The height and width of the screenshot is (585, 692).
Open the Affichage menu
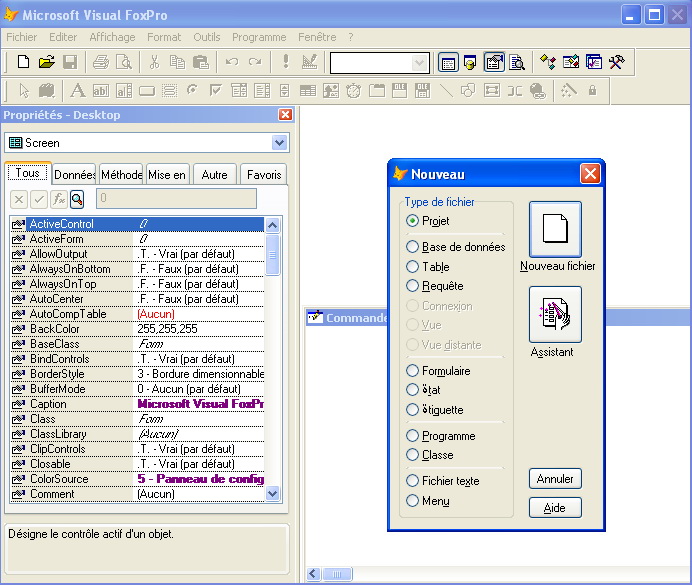point(112,37)
